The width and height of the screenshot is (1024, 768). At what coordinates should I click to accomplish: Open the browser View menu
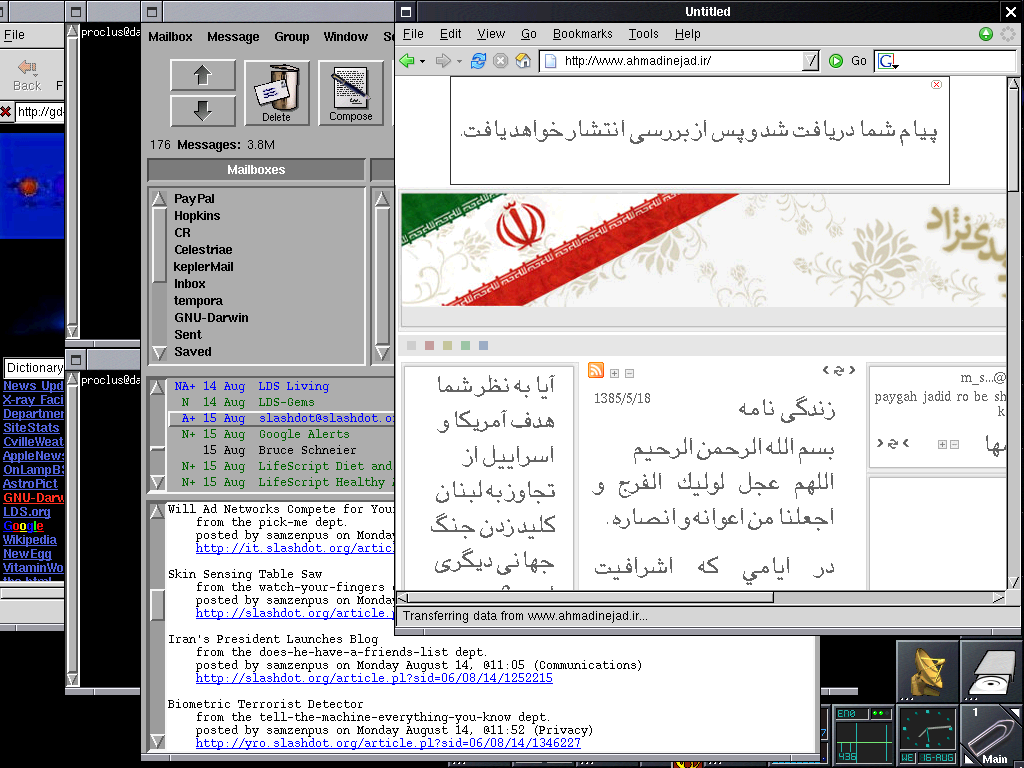(490, 34)
